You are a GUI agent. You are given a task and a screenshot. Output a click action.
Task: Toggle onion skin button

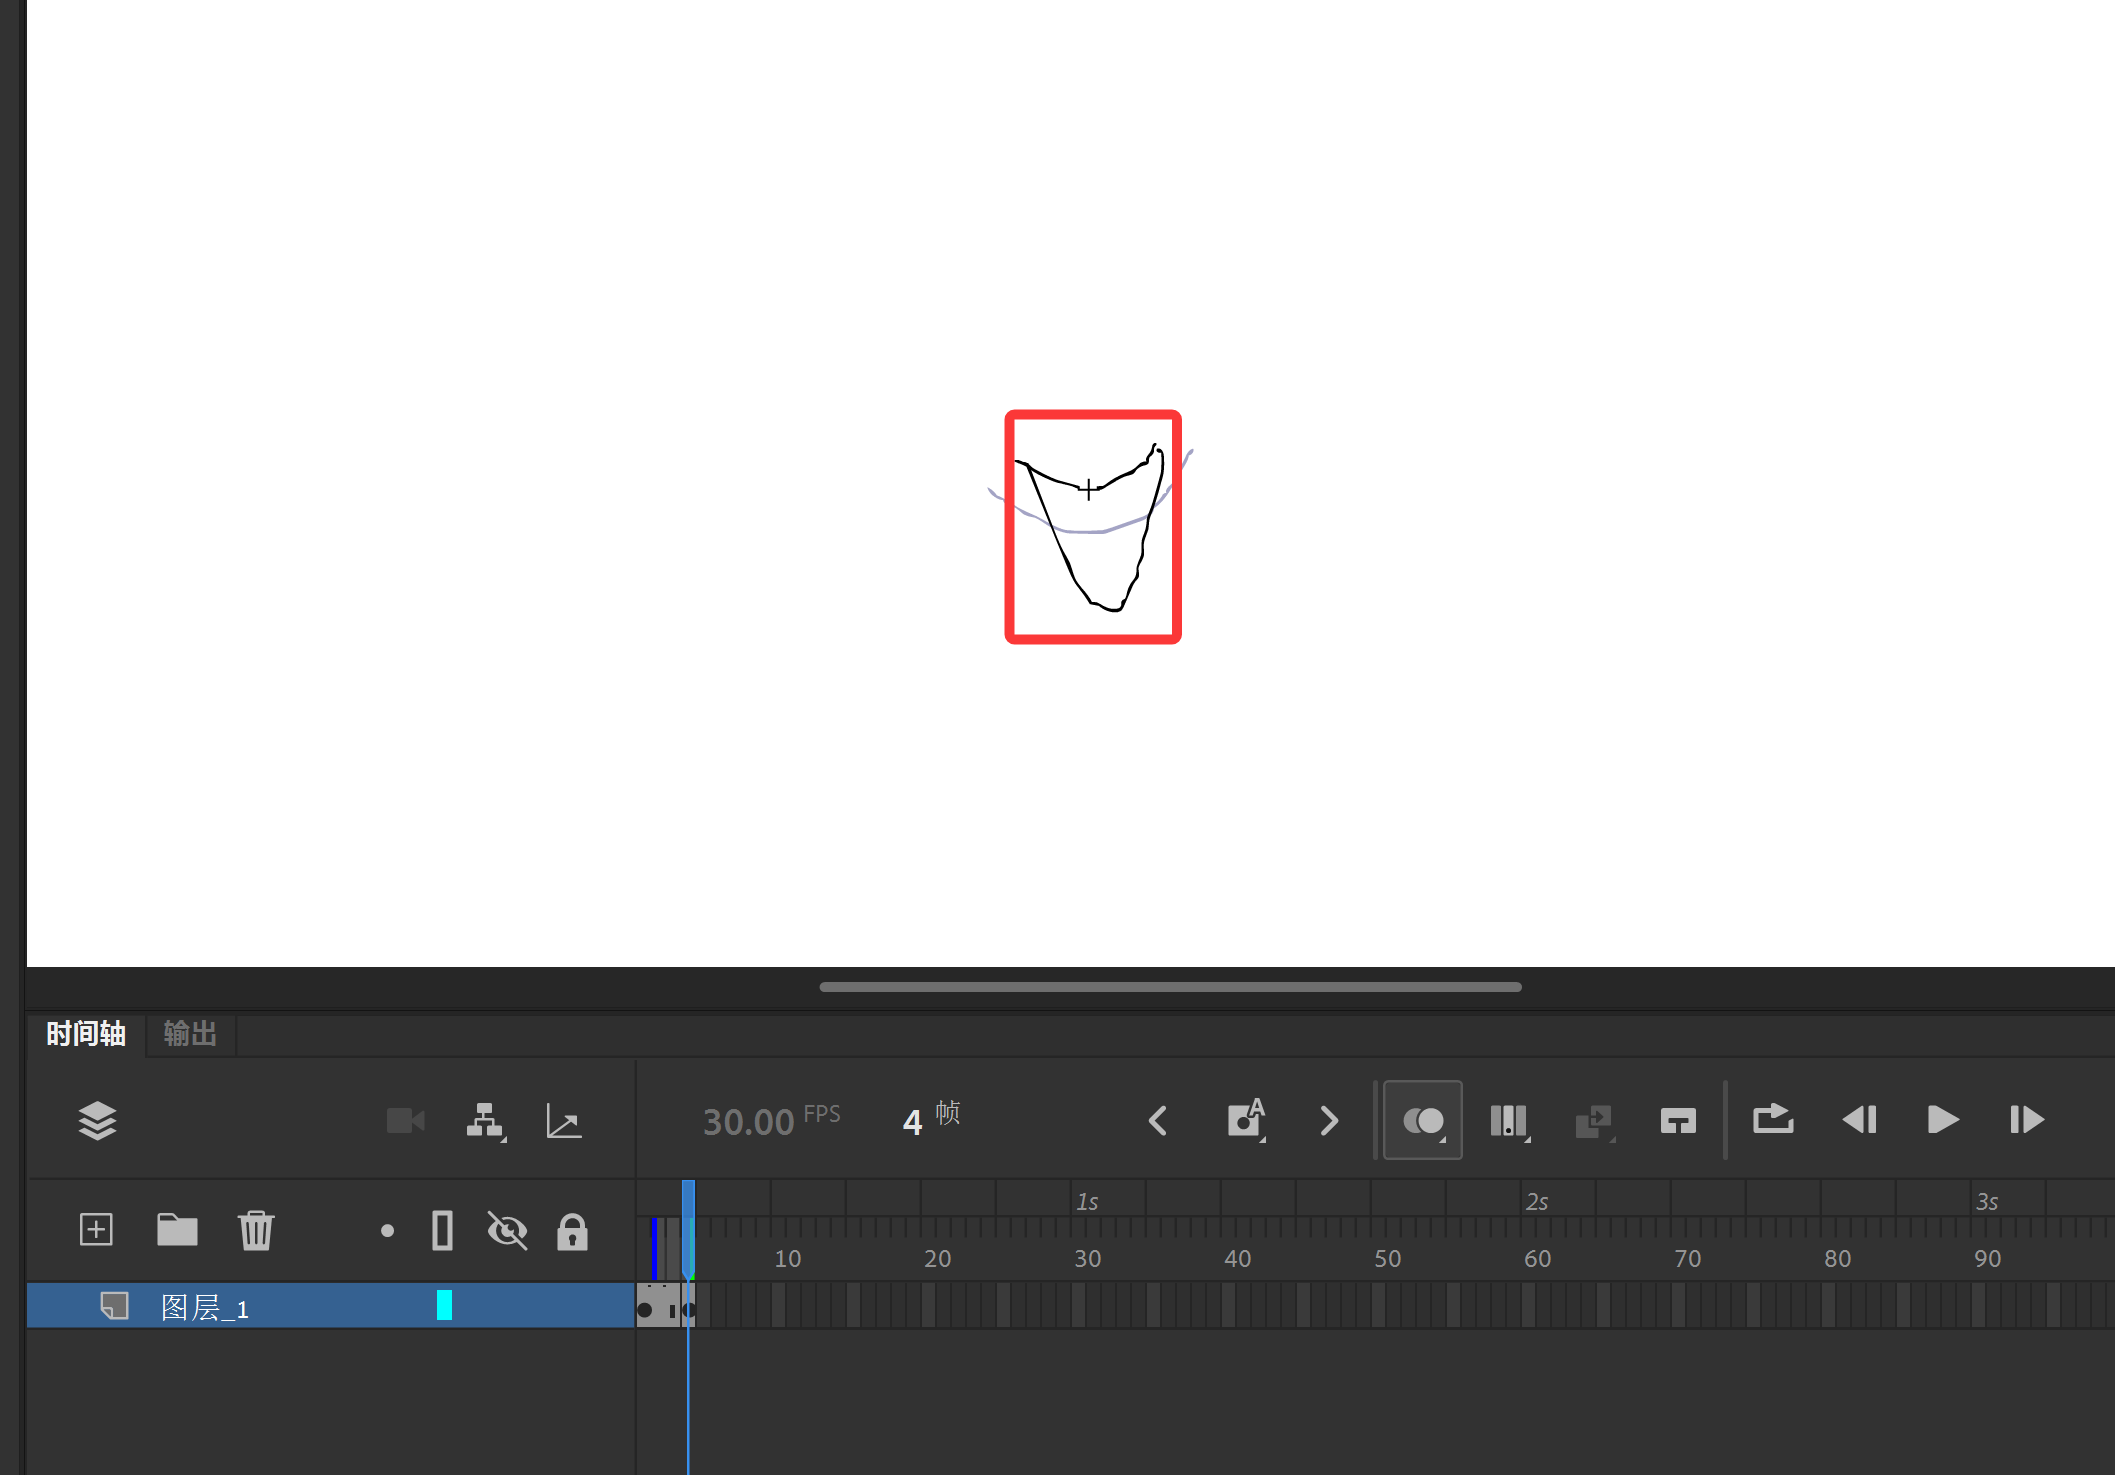(x=1422, y=1120)
